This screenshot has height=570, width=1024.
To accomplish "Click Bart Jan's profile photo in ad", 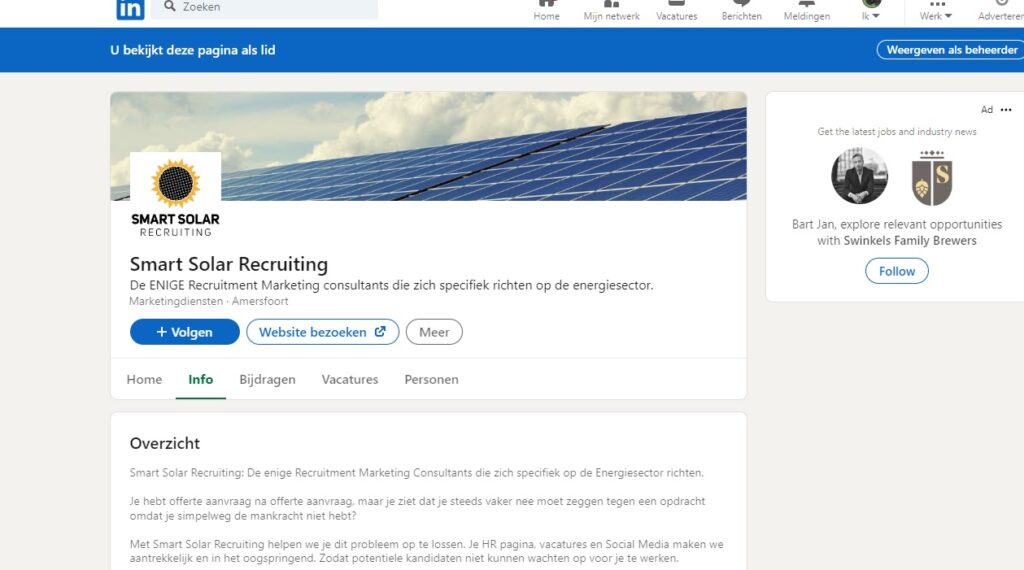I will tap(859, 176).
